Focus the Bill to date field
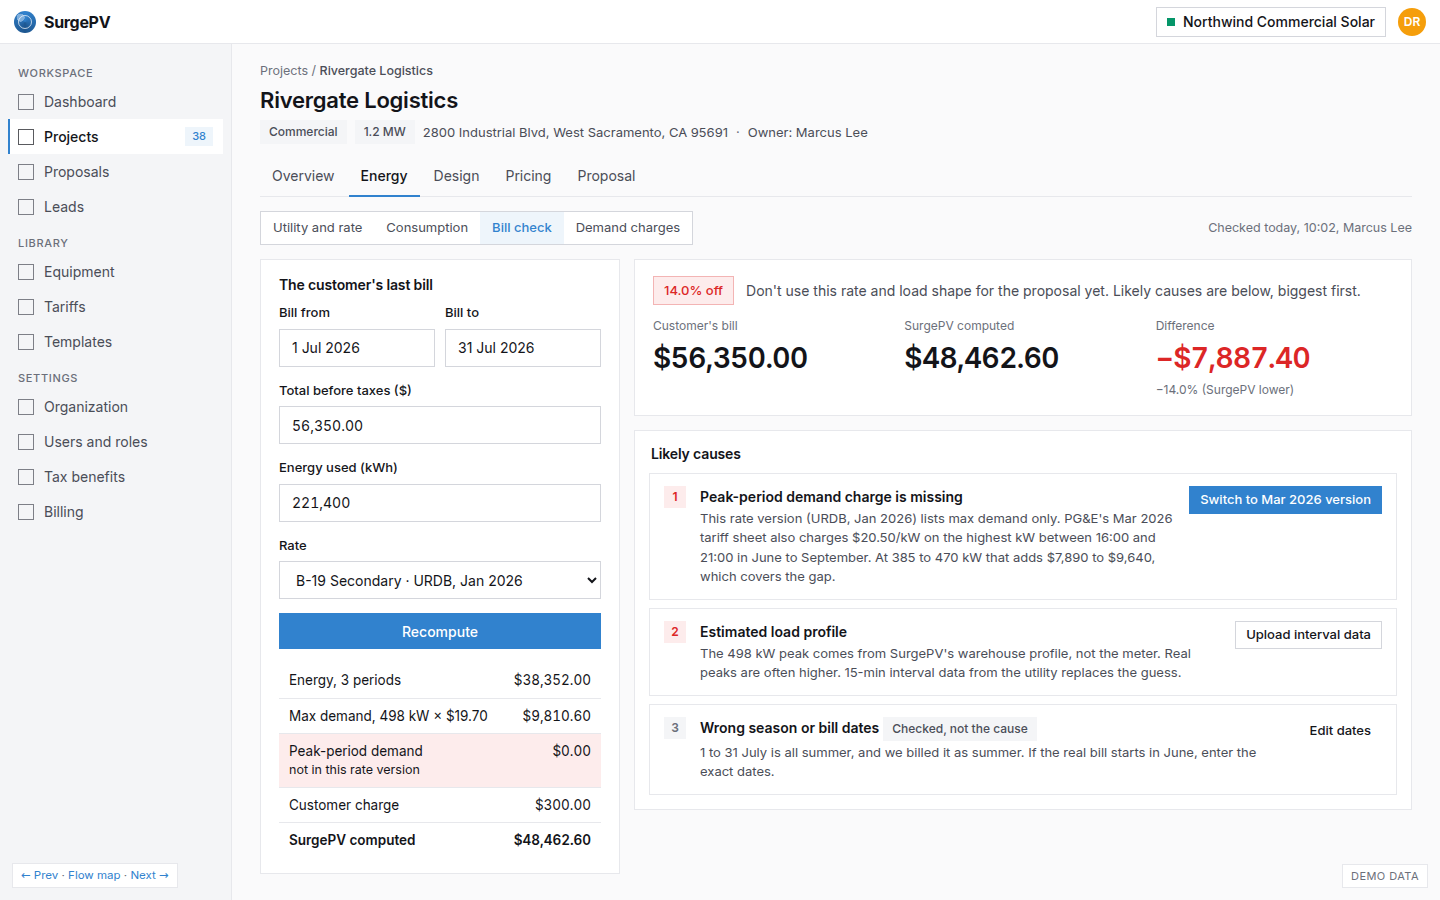Screen dimensions: 1440x900 [523, 348]
